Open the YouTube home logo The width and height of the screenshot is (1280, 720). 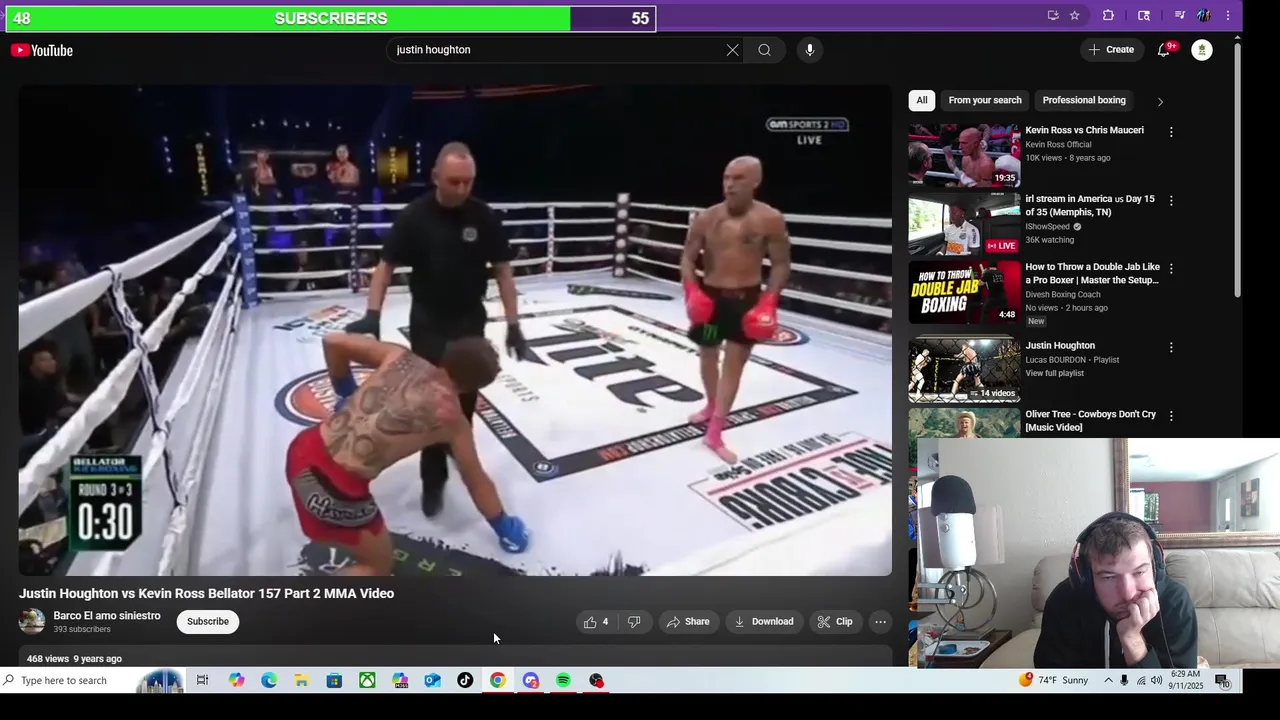click(42, 50)
